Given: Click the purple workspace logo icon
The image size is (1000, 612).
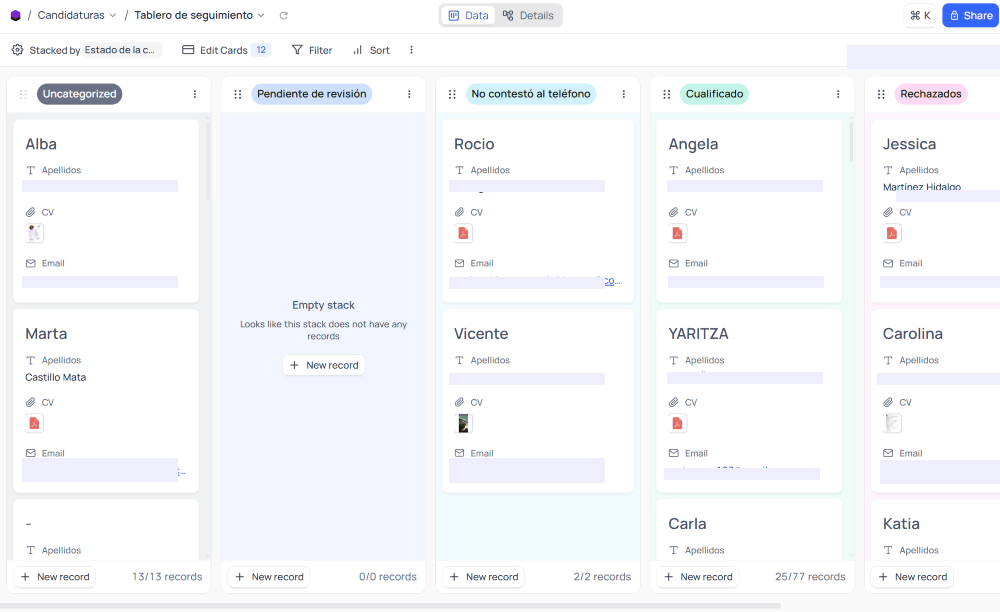Looking at the screenshot, I should (x=15, y=15).
